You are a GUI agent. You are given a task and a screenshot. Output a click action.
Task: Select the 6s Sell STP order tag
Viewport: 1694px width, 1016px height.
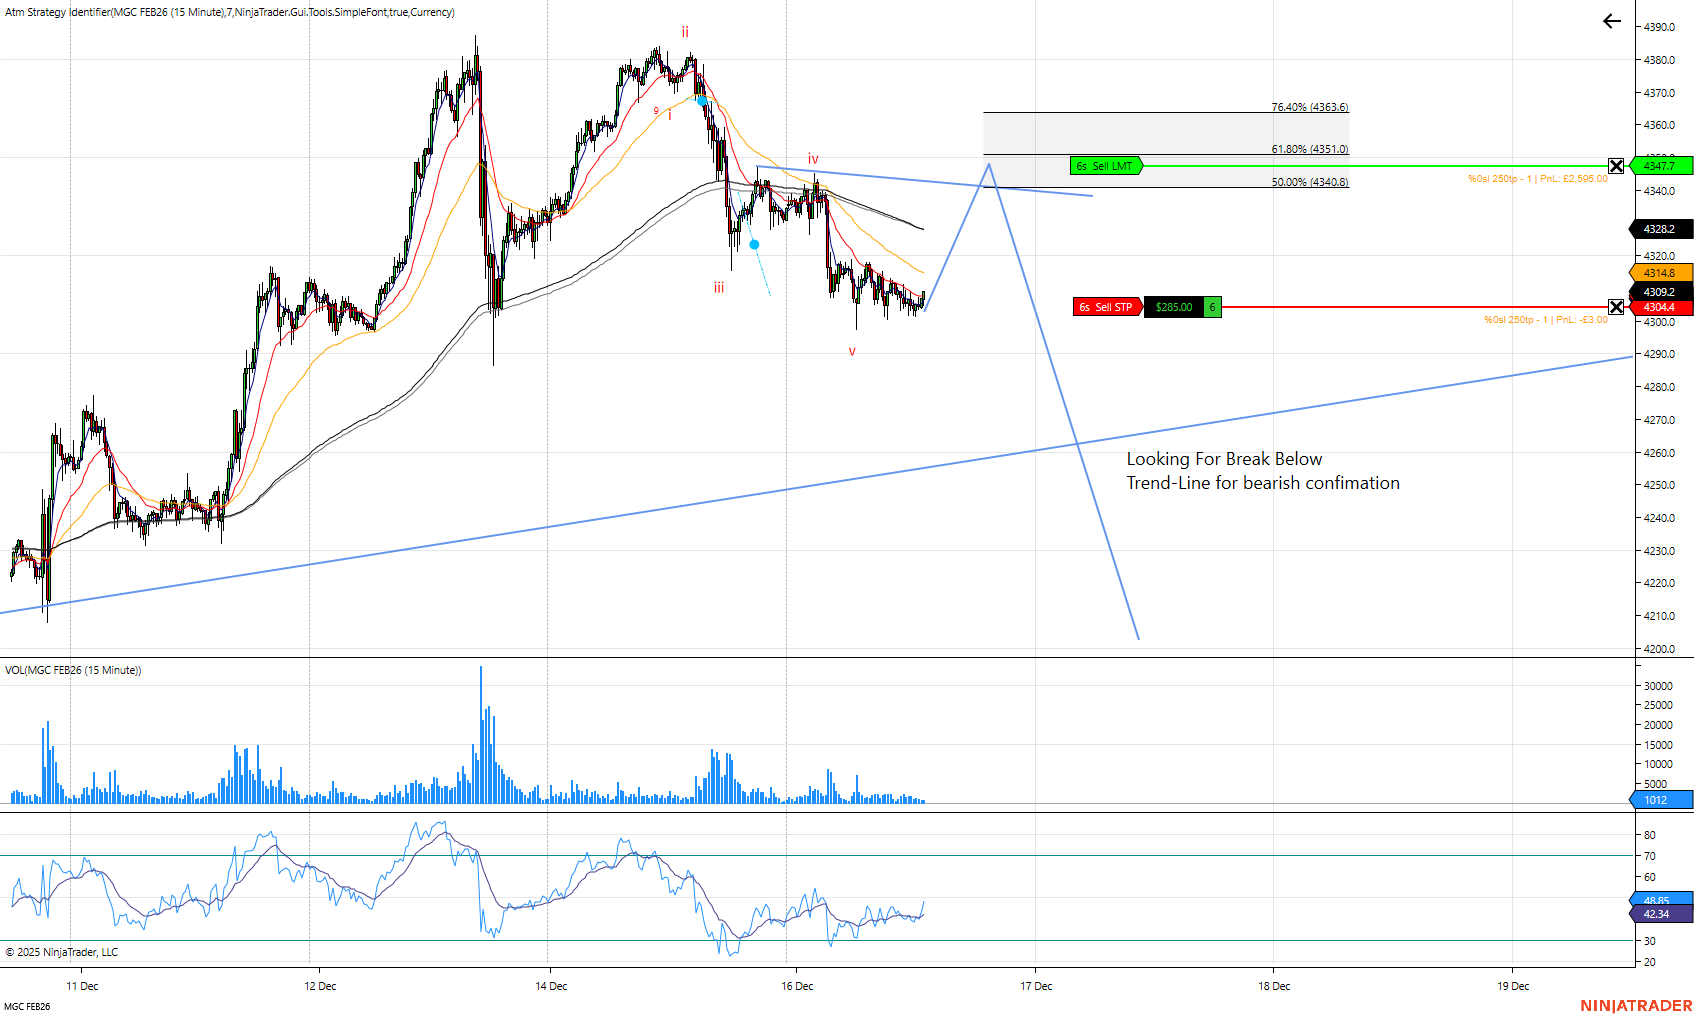point(1106,307)
